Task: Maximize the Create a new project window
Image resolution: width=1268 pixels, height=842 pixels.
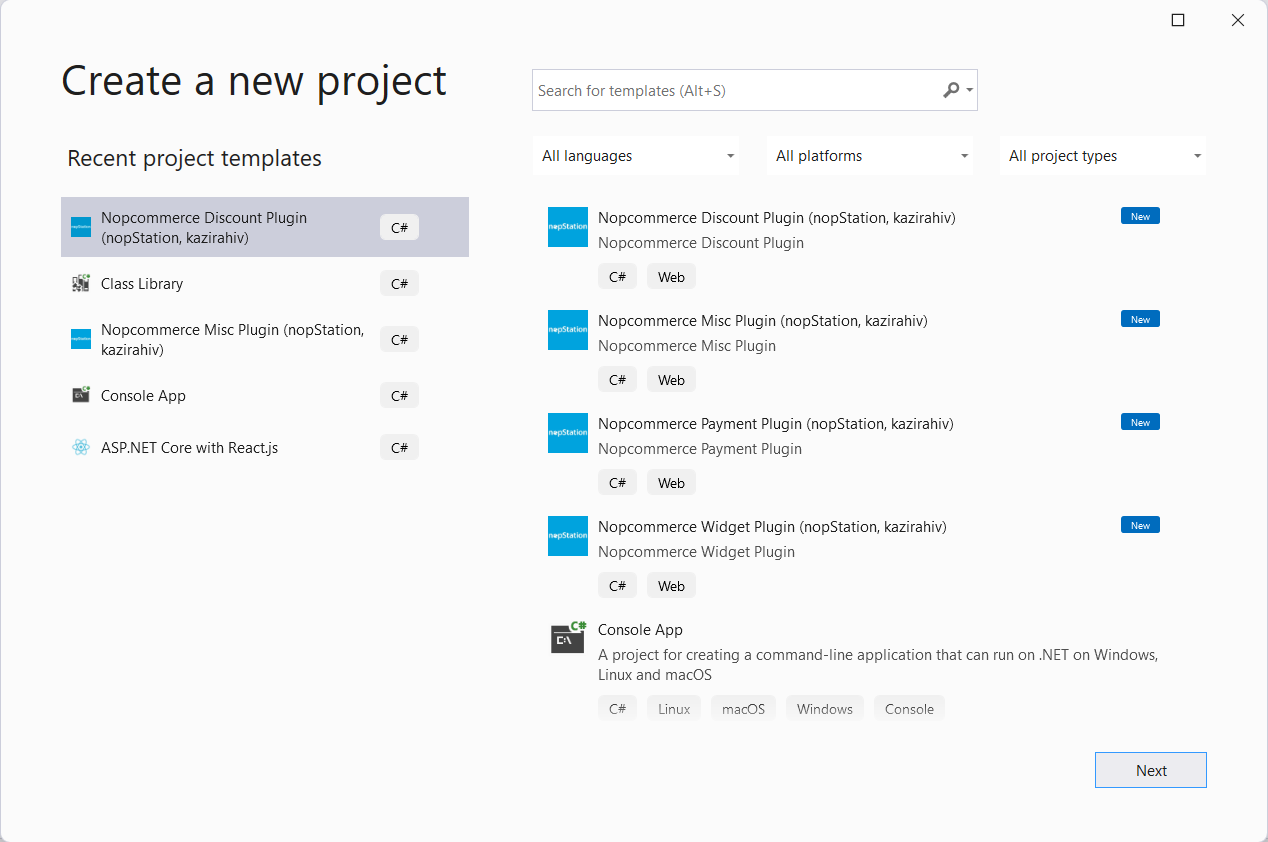Action: point(1178,20)
